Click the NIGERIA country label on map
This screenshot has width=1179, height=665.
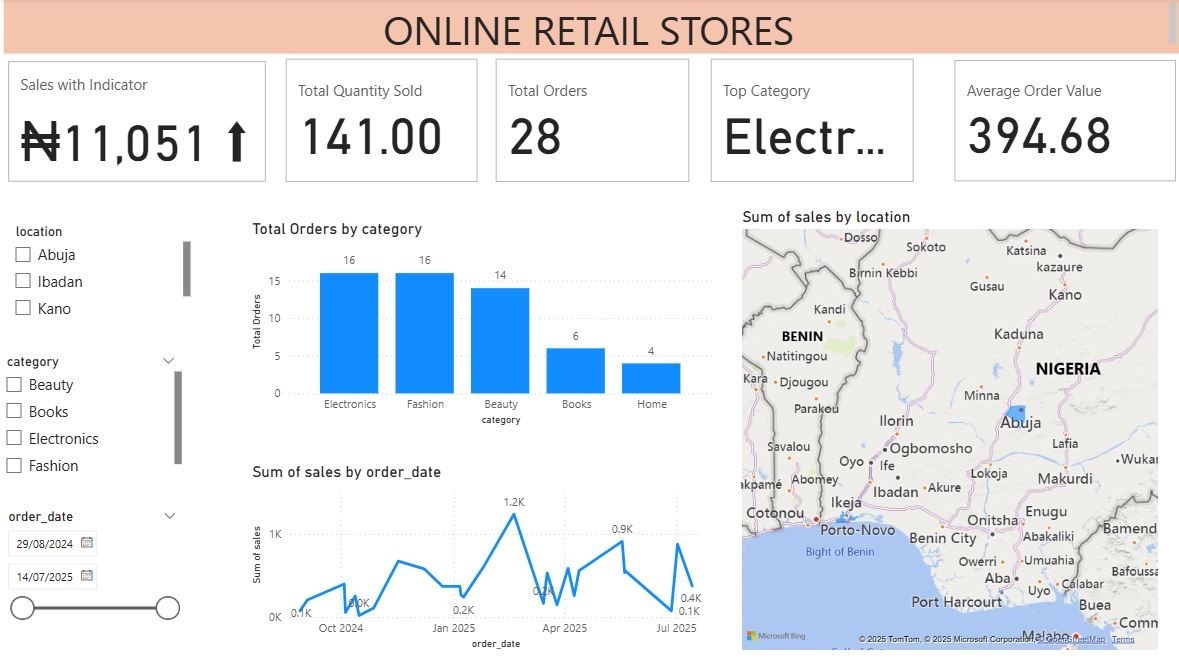click(x=1068, y=369)
